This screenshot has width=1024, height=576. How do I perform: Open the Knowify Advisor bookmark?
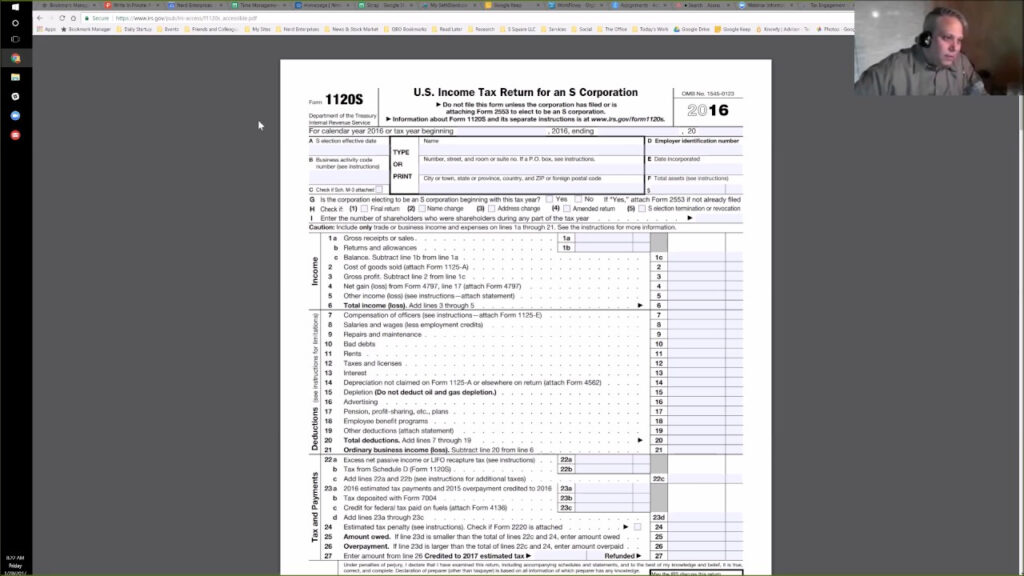(x=782, y=29)
